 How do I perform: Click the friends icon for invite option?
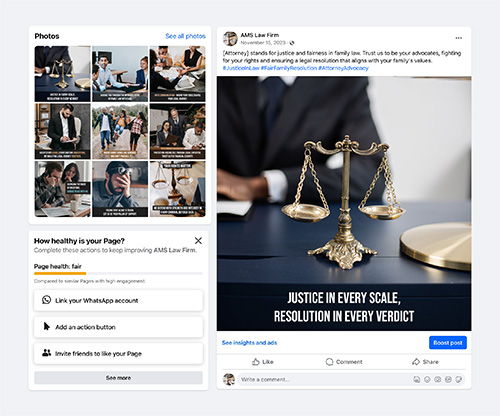[x=47, y=353]
